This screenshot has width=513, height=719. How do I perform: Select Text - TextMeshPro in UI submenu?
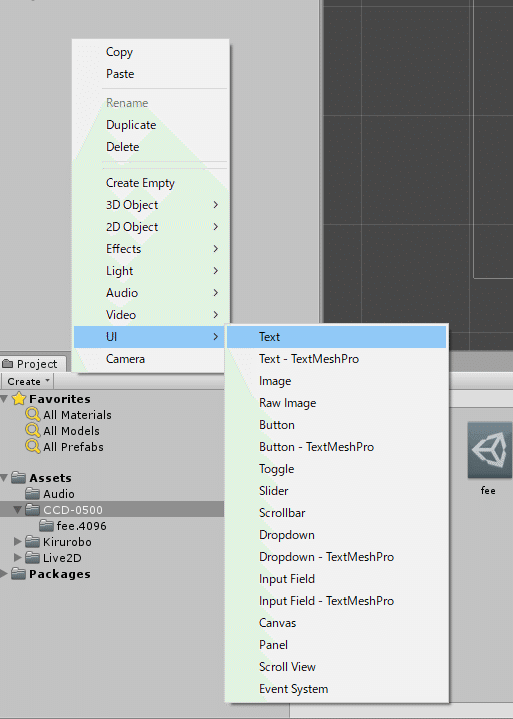pyautogui.click(x=336, y=359)
